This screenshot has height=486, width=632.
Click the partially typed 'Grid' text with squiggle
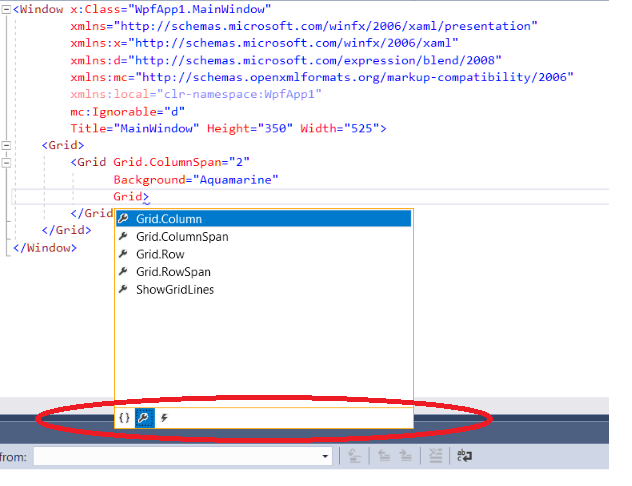pos(128,197)
